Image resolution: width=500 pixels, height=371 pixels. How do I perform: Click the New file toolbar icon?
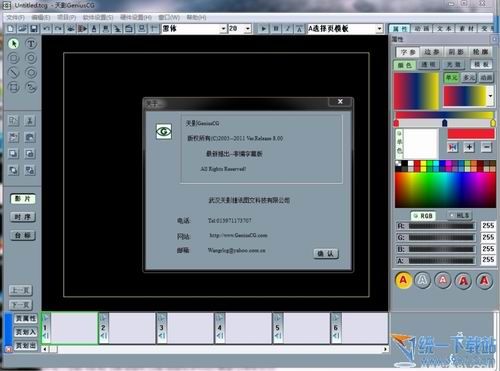11,29
